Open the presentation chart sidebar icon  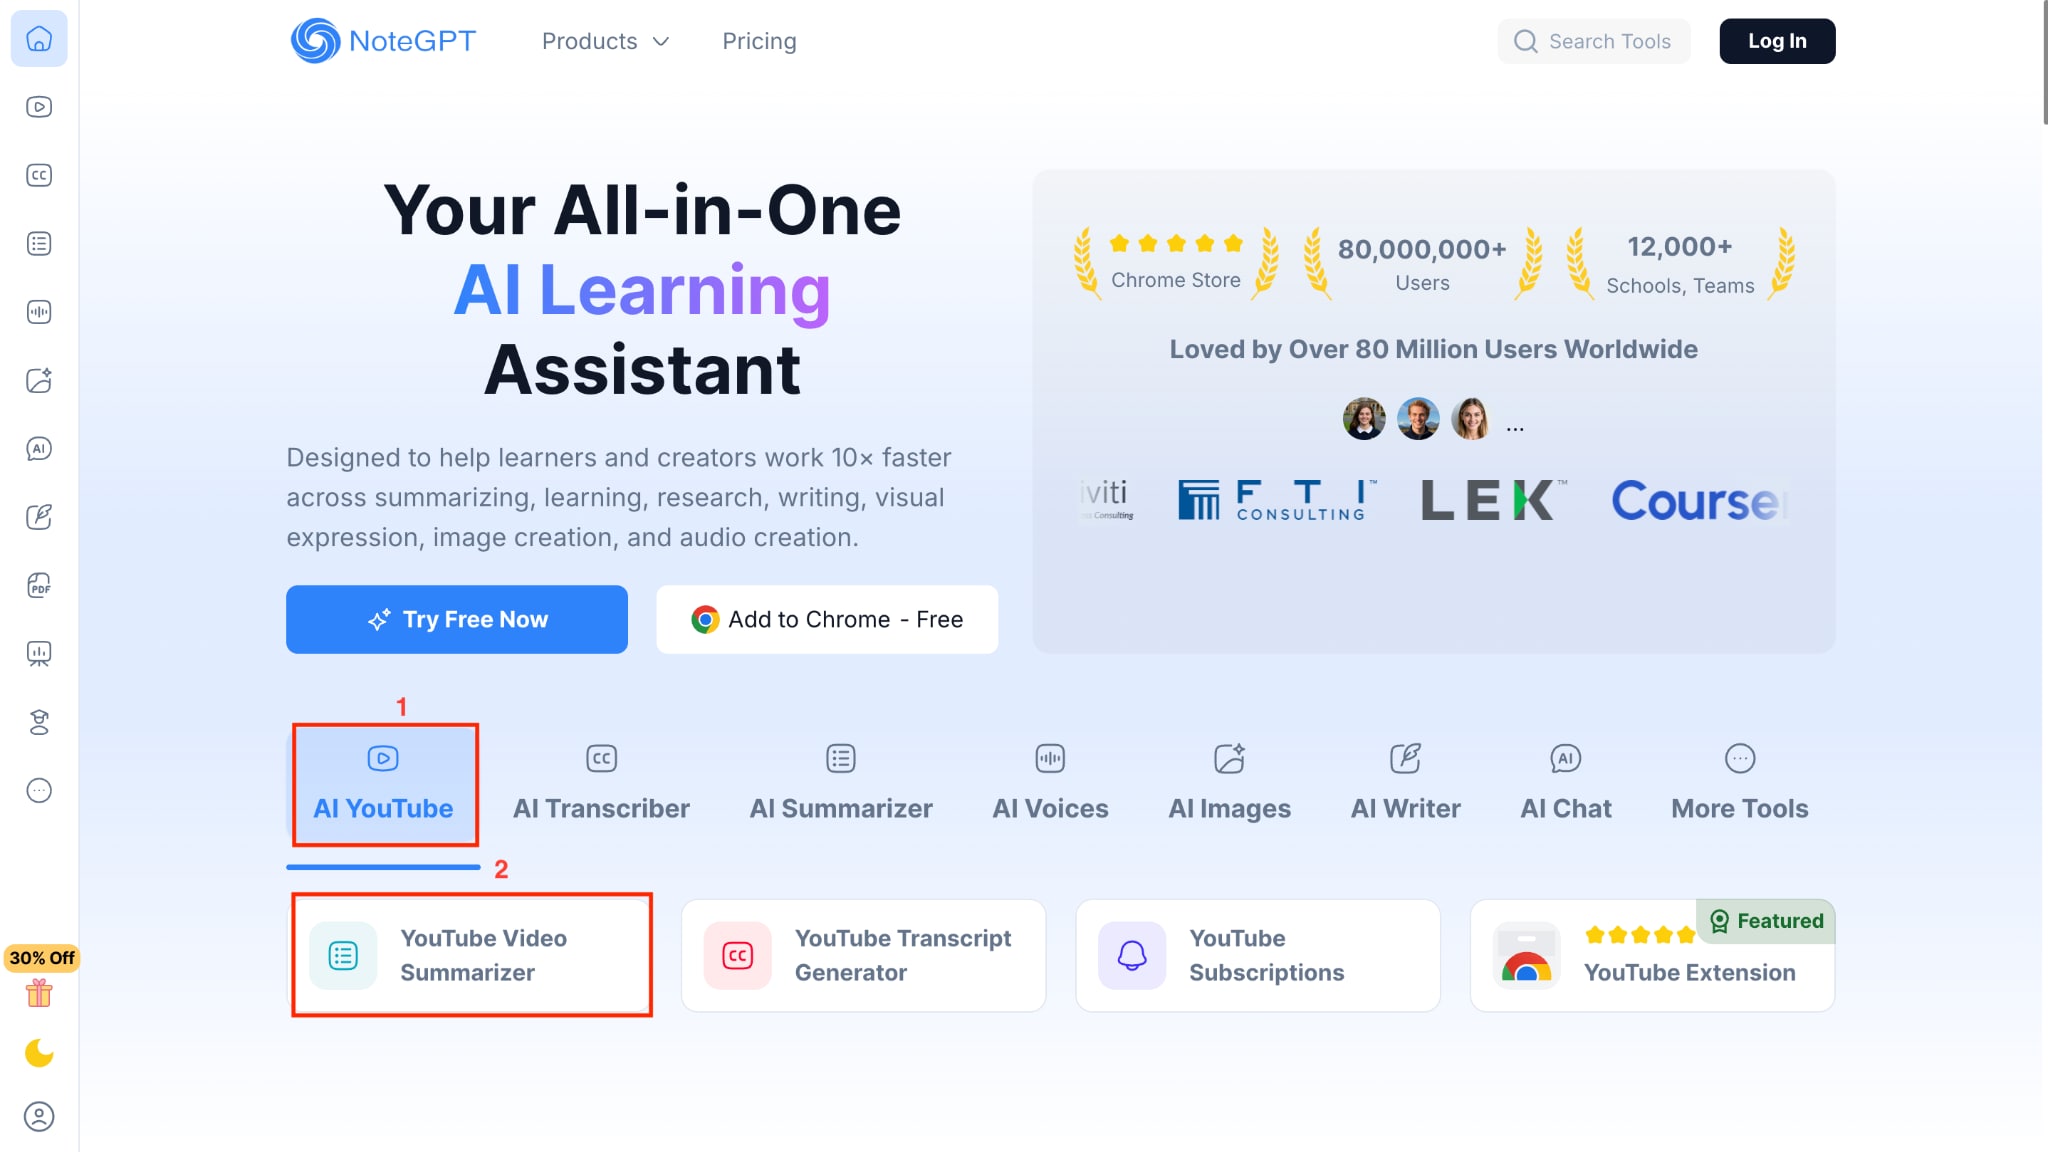coord(39,654)
